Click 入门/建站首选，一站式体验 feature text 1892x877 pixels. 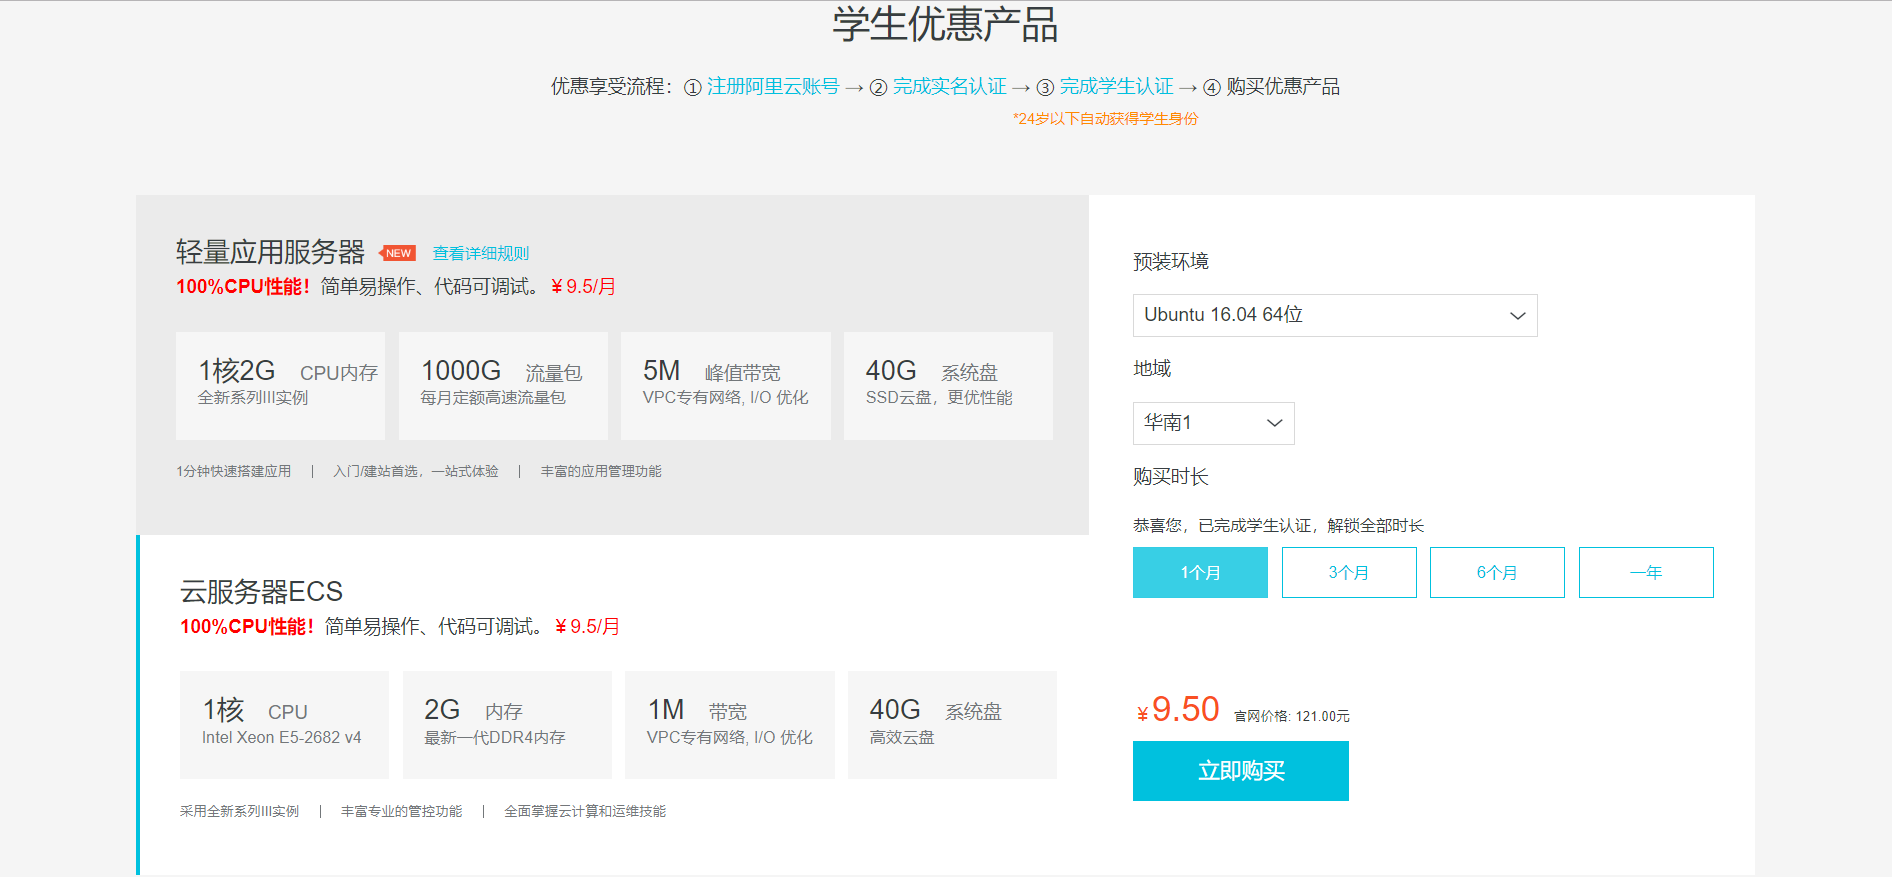coord(416,471)
